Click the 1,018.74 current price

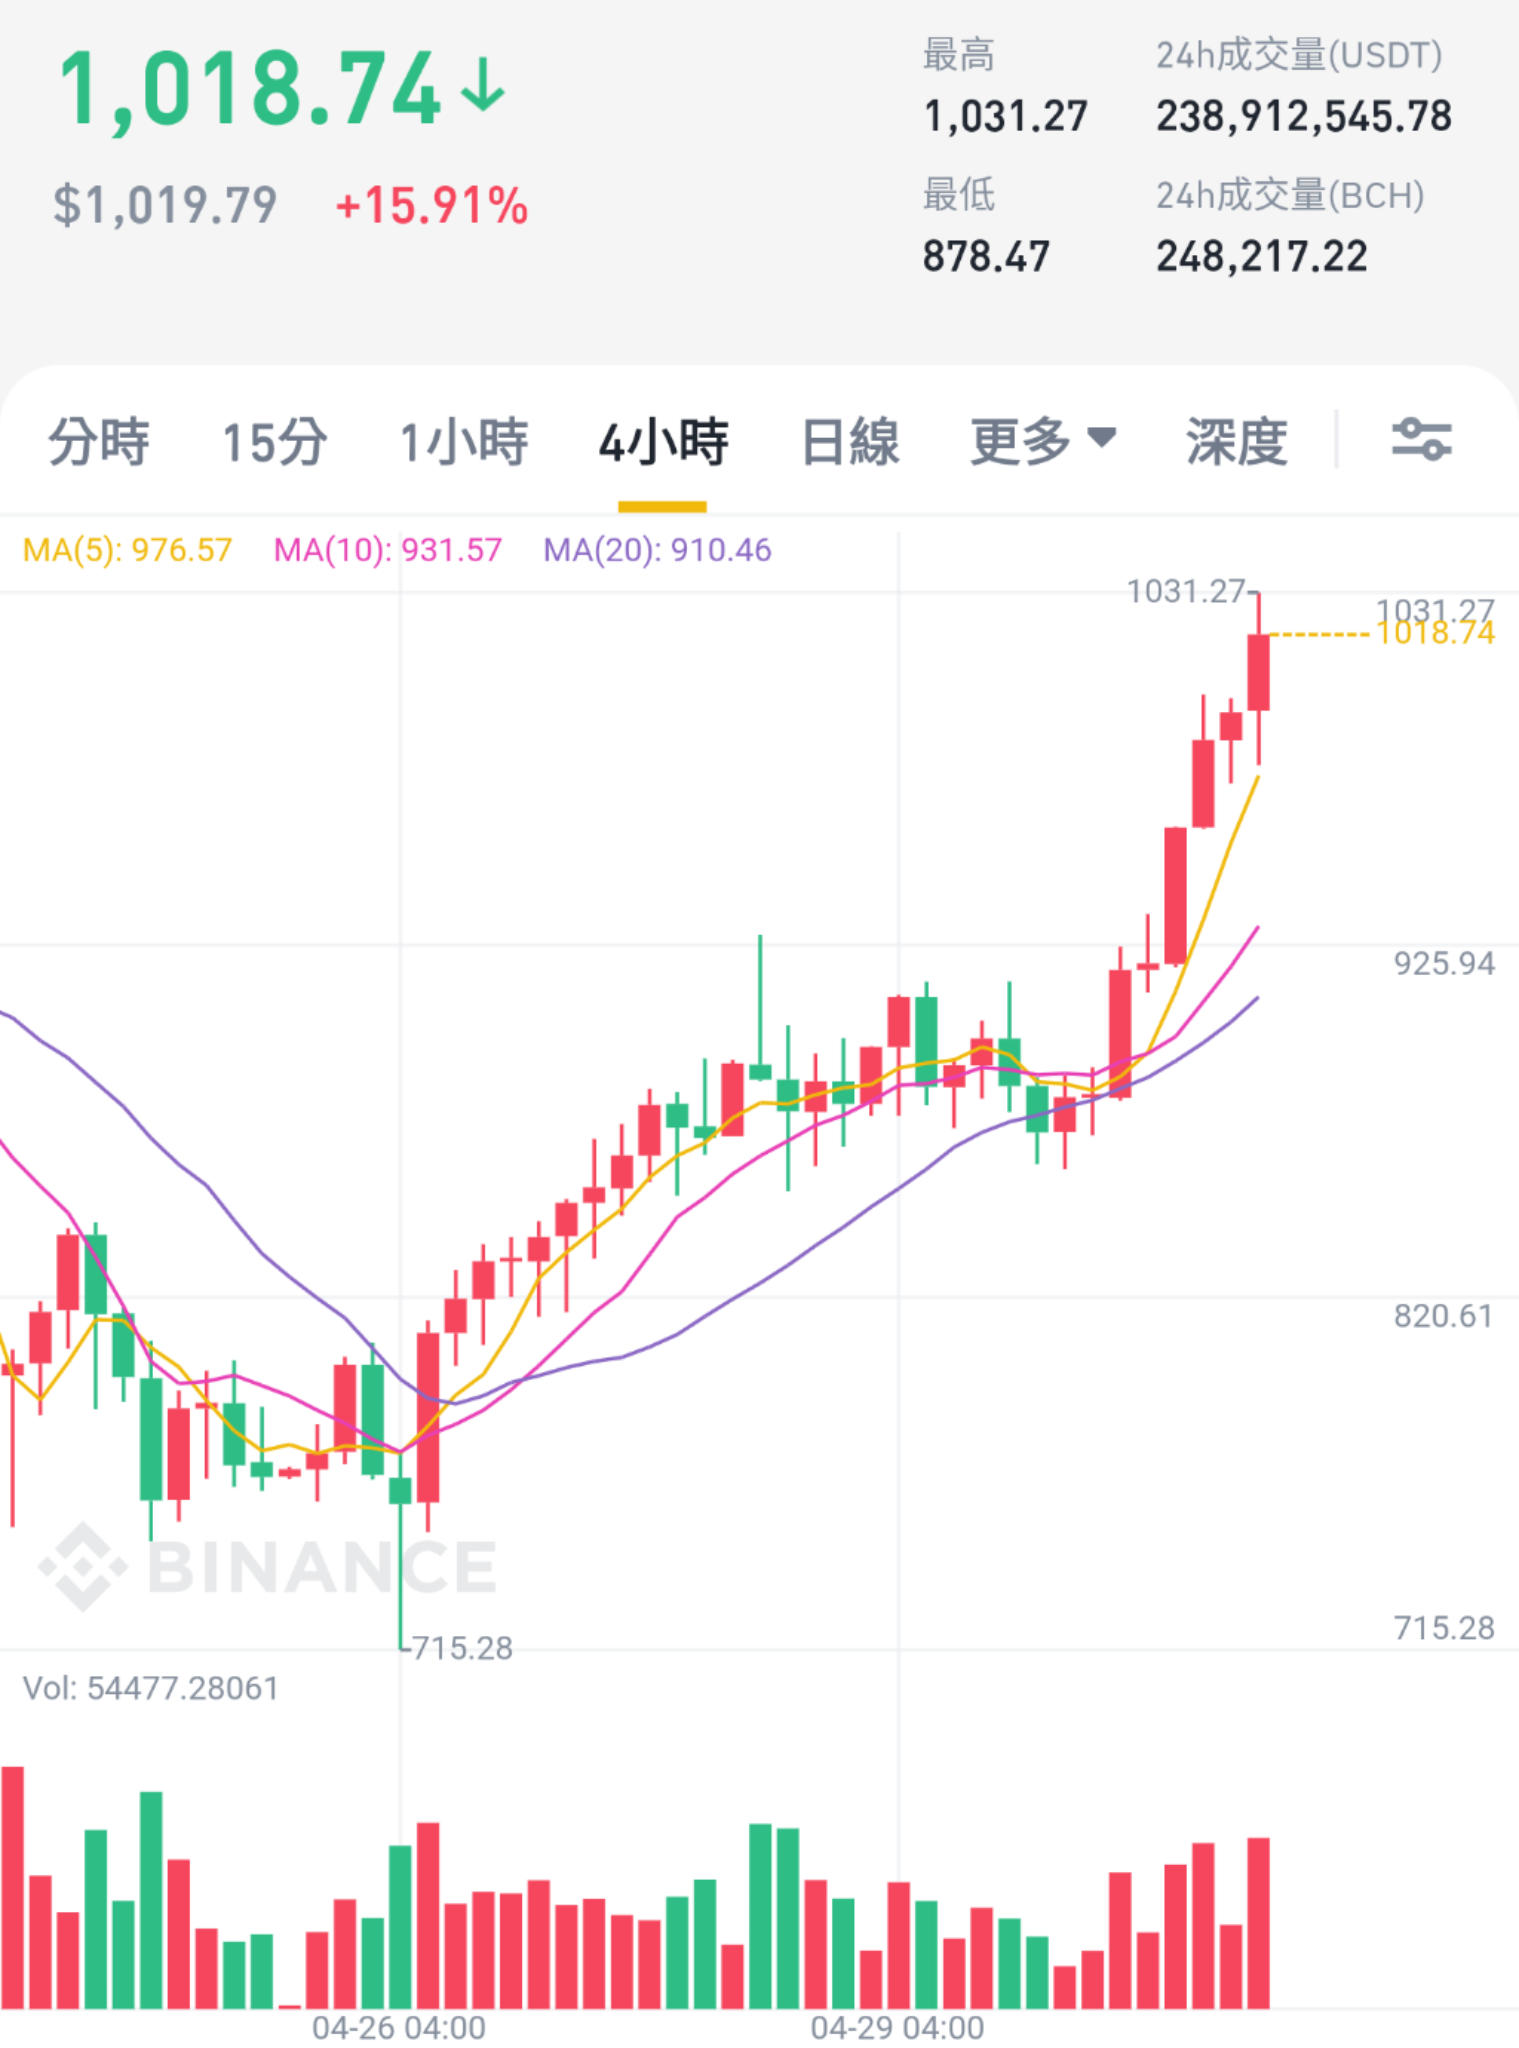(250, 90)
